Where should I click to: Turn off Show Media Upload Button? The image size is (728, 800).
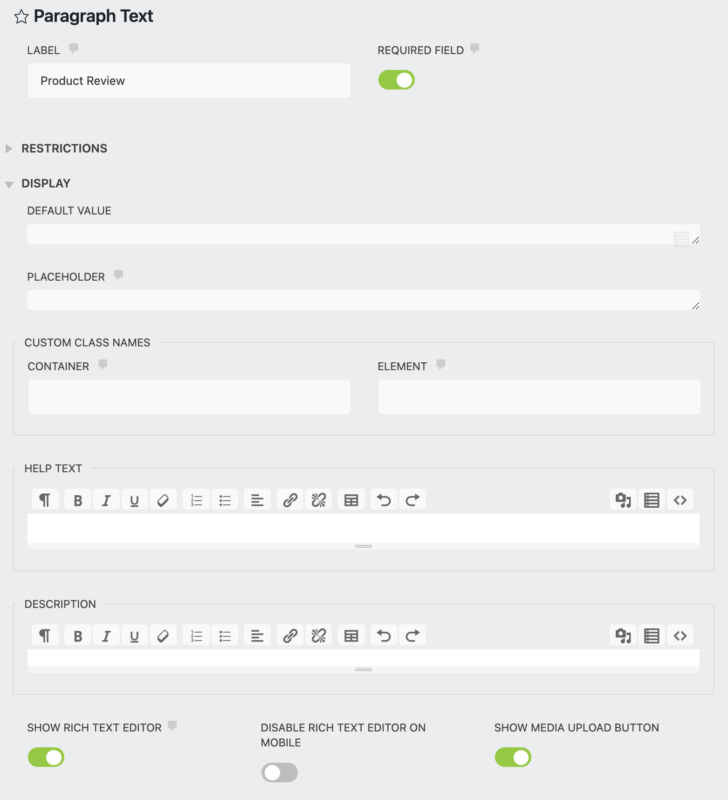coord(513,757)
